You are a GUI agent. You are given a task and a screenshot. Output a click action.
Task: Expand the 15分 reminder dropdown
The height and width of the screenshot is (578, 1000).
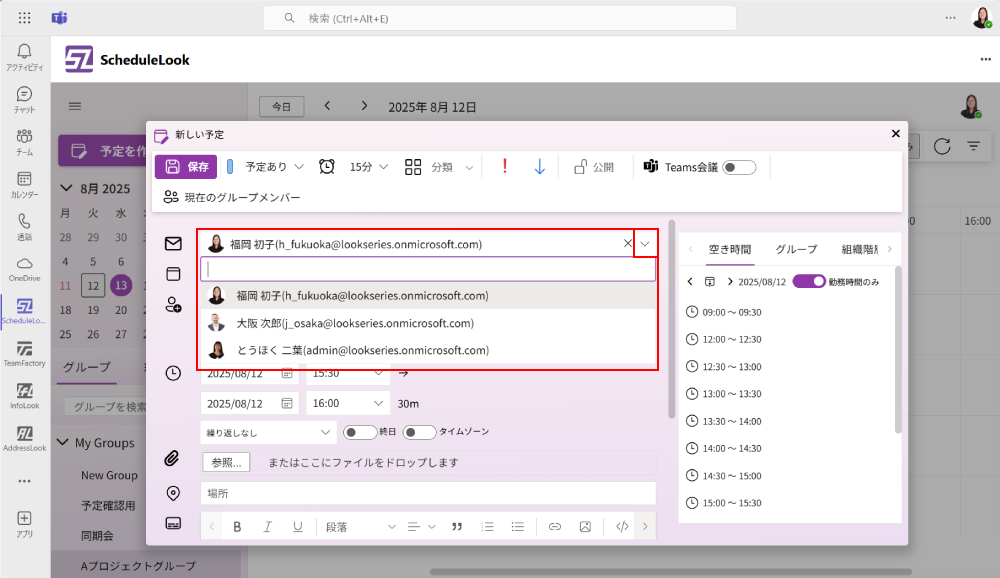click(x=368, y=167)
